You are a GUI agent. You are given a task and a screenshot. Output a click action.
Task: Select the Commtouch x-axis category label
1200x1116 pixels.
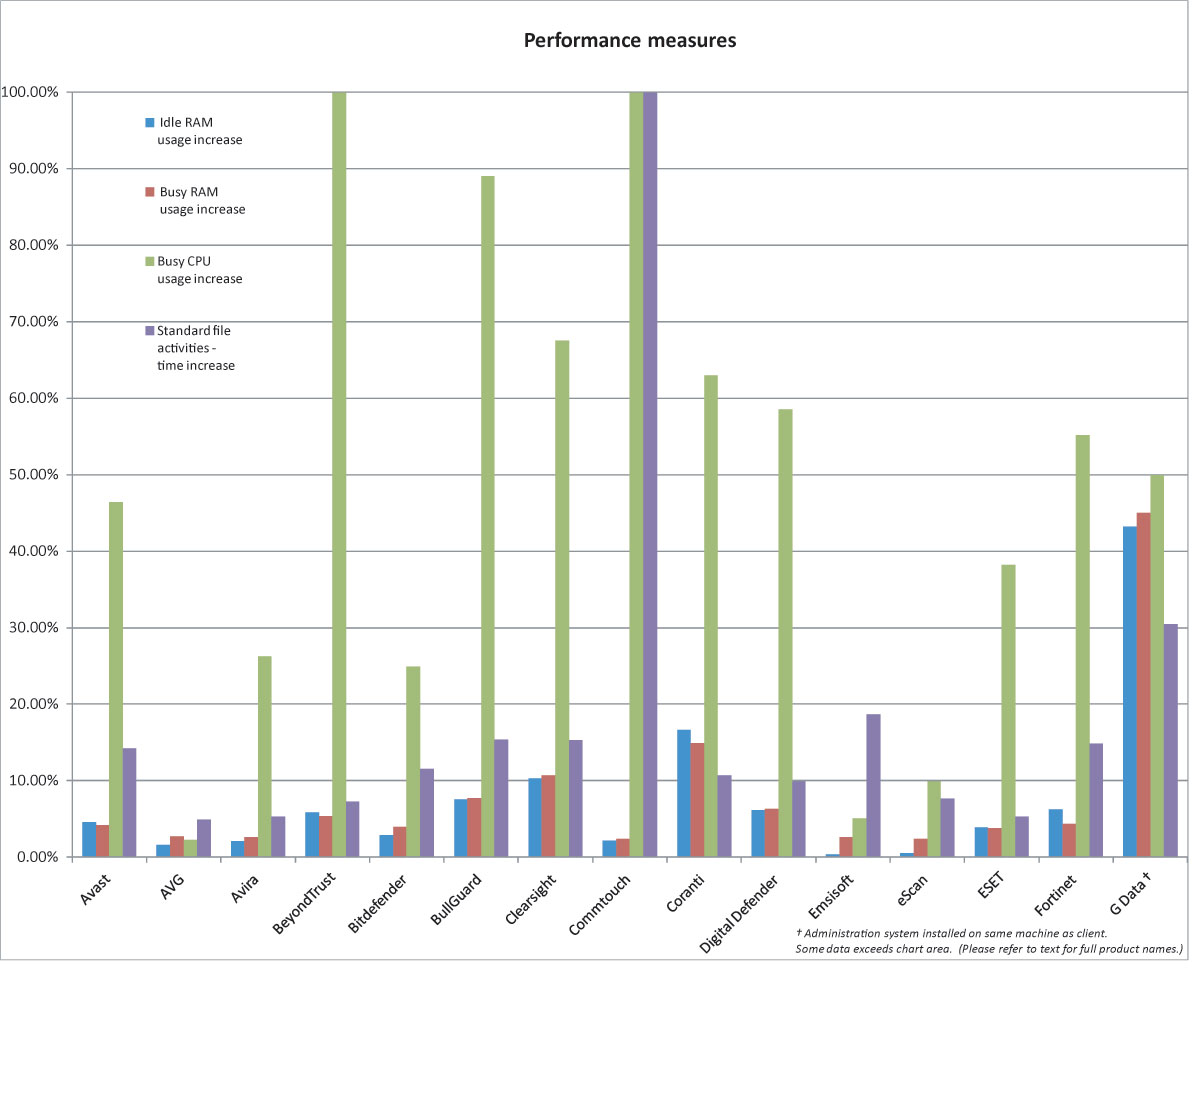coord(599,904)
